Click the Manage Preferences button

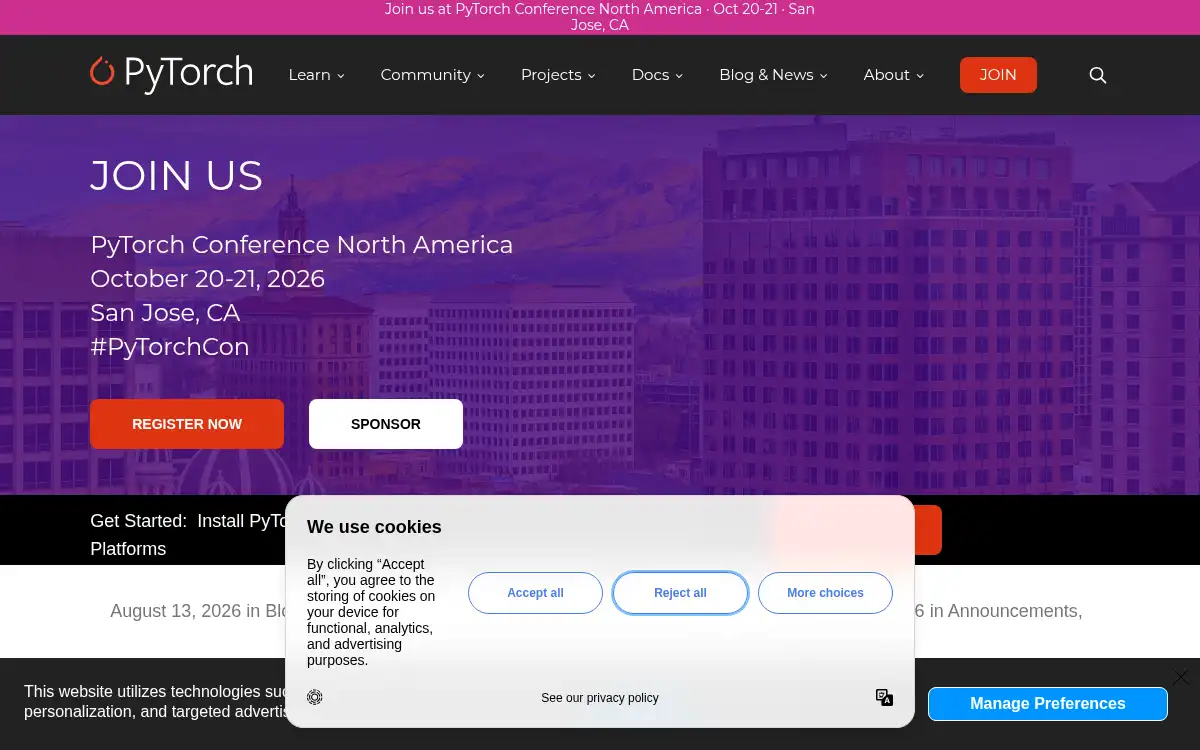tap(1048, 704)
